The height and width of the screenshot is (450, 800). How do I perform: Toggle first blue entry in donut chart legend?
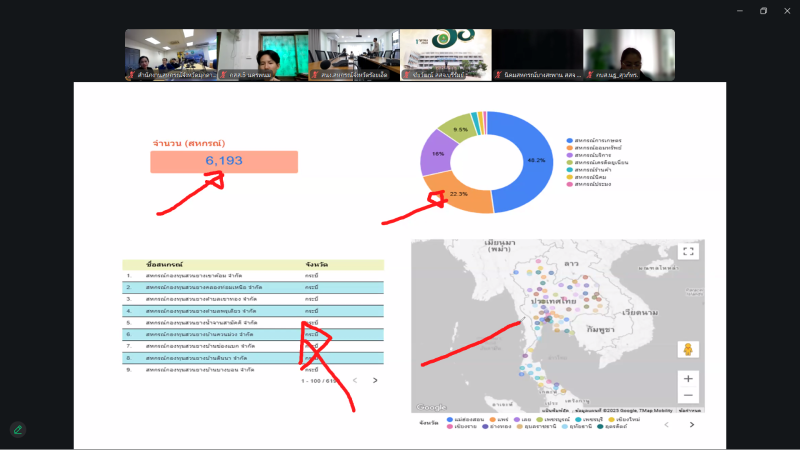pos(570,140)
